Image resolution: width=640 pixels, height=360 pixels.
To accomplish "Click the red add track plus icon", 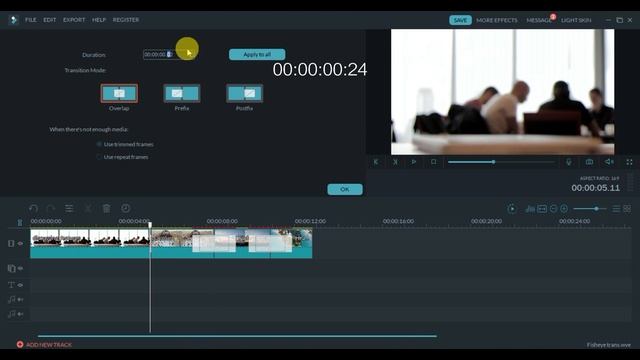I will click(20, 344).
